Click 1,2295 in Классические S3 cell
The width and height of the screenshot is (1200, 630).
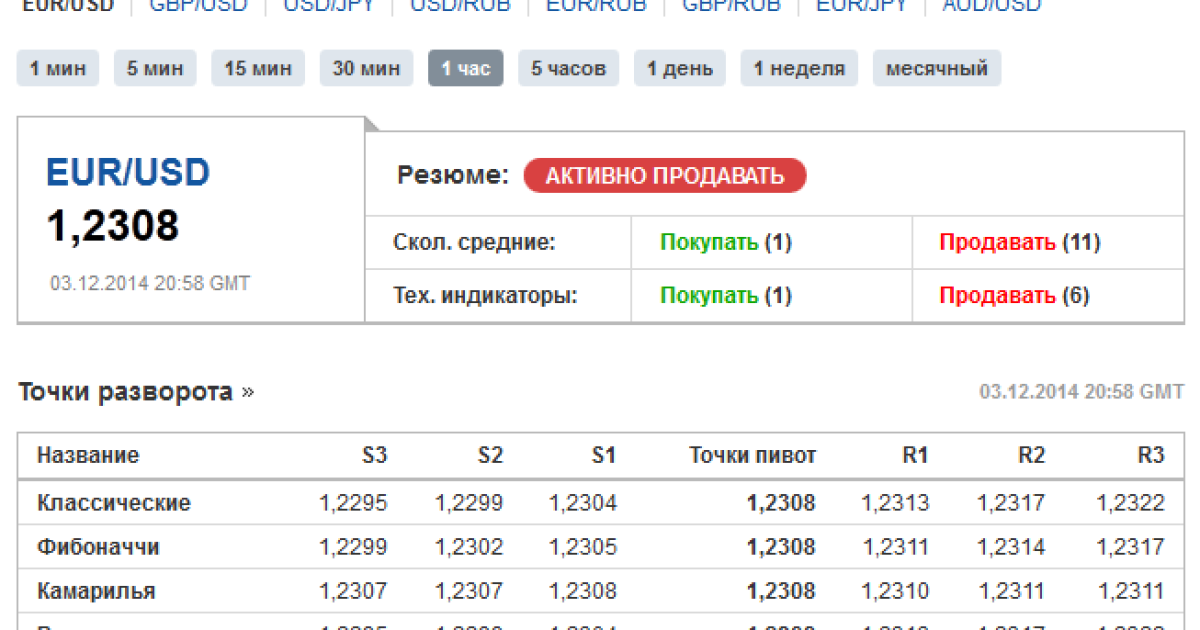pyautogui.click(x=353, y=503)
